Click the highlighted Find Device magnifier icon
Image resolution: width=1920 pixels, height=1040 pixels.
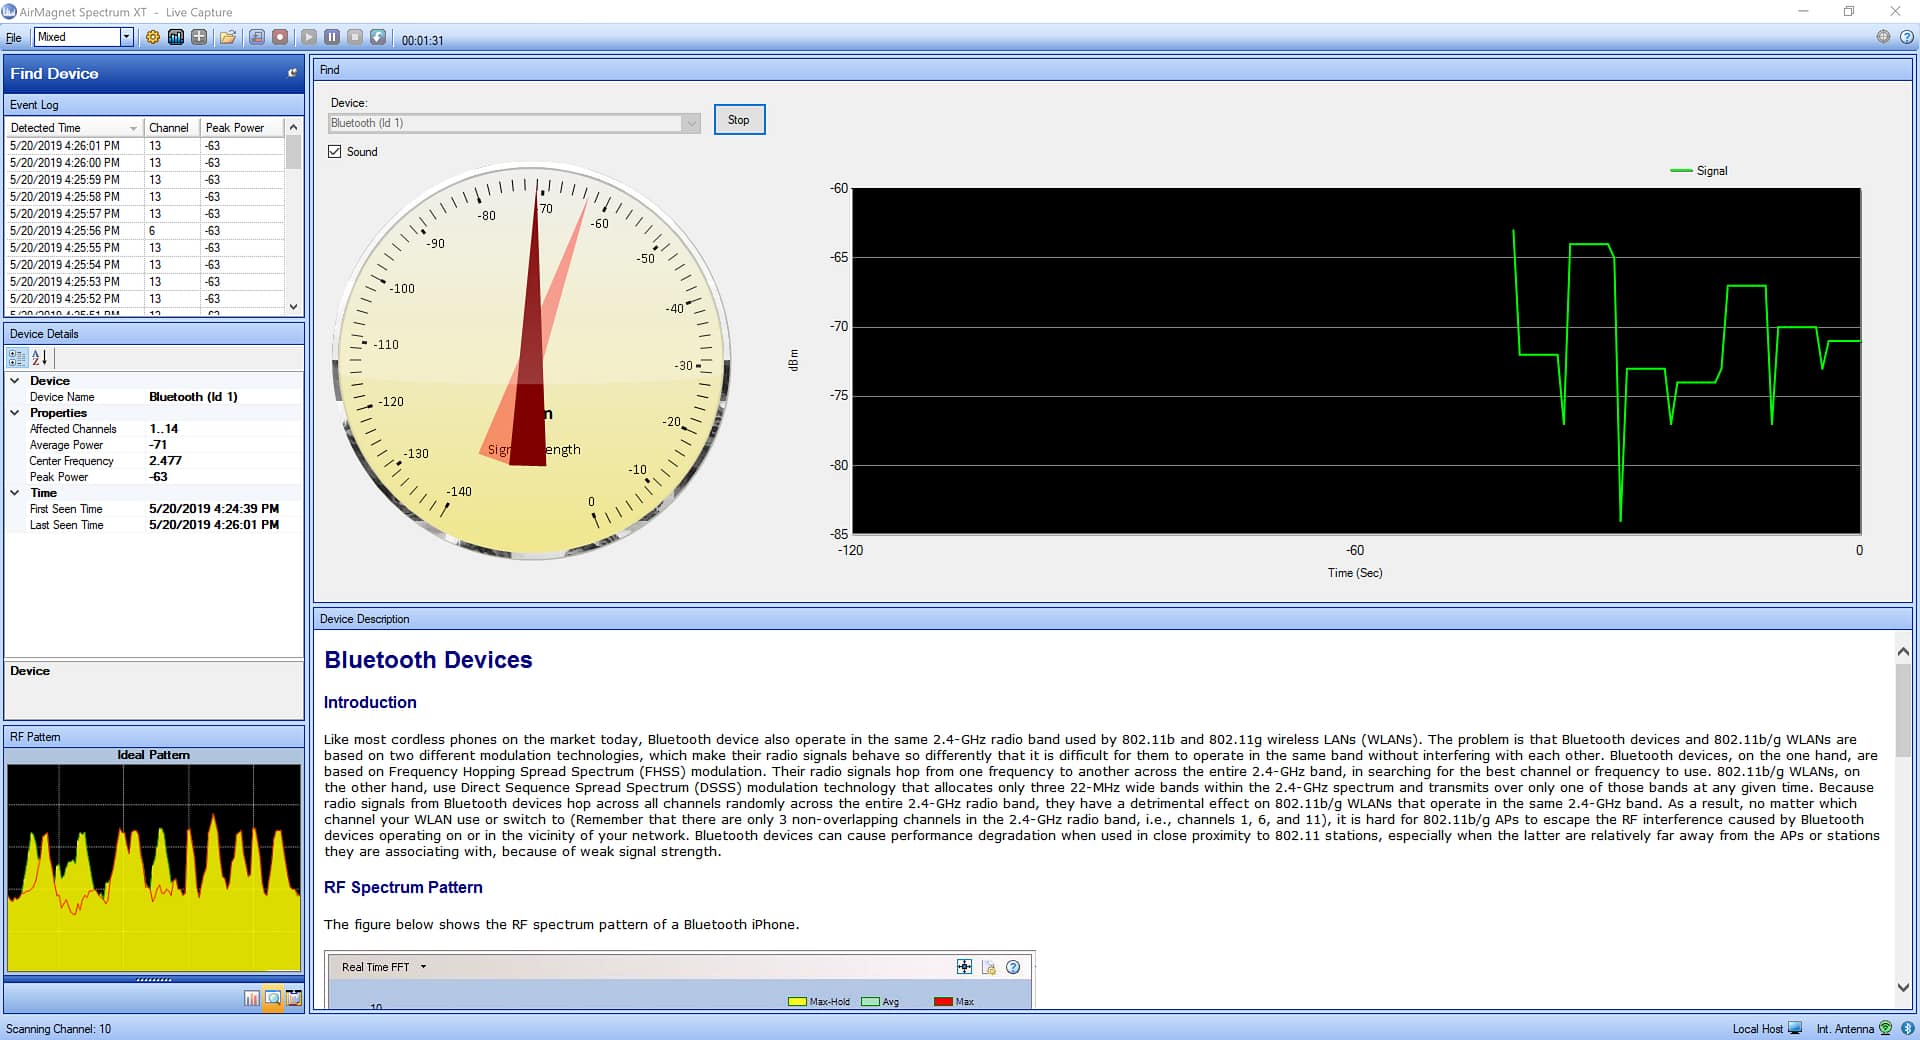click(x=272, y=998)
